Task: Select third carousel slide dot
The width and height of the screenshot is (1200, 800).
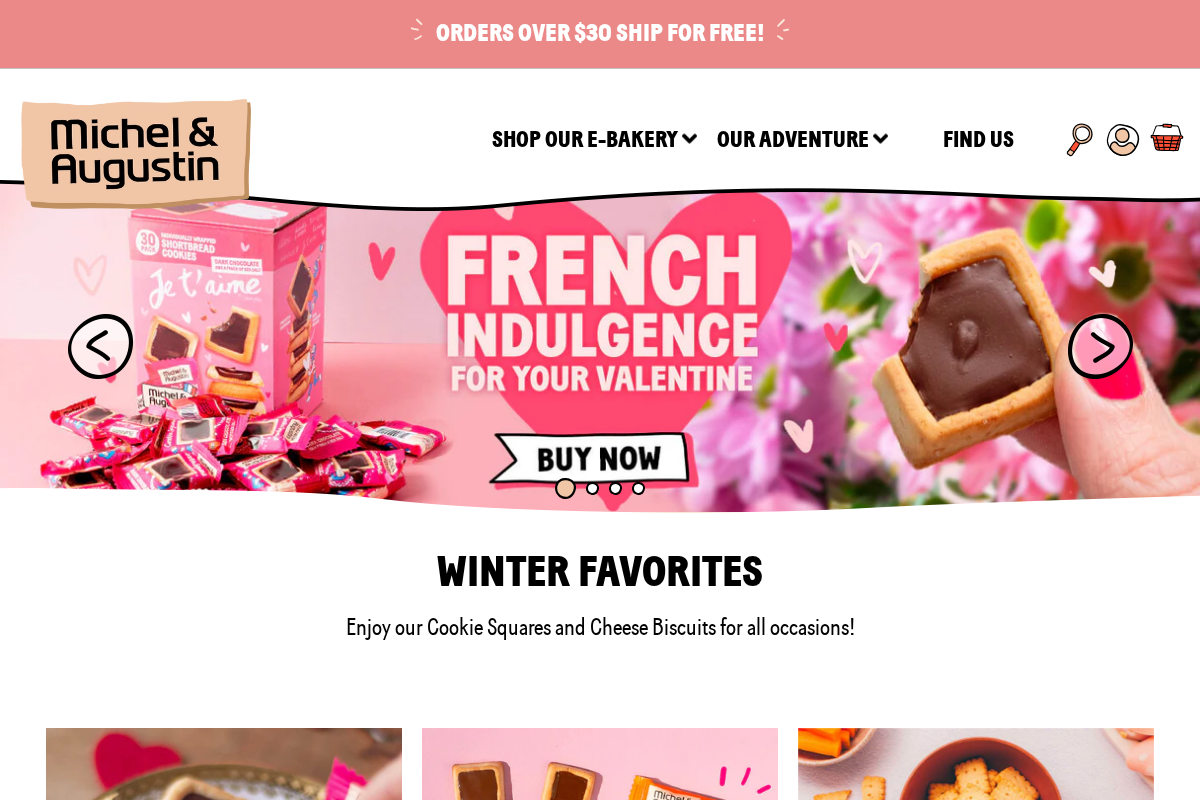Action: (616, 488)
